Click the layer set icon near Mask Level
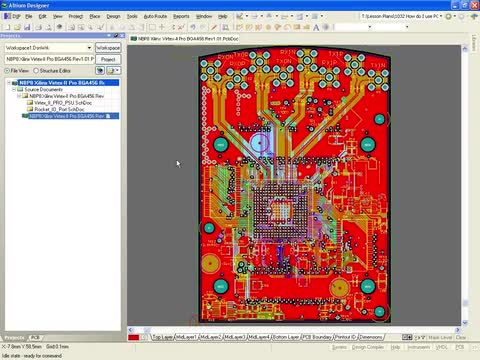This screenshot has width=480, height=360. [x=407, y=337]
